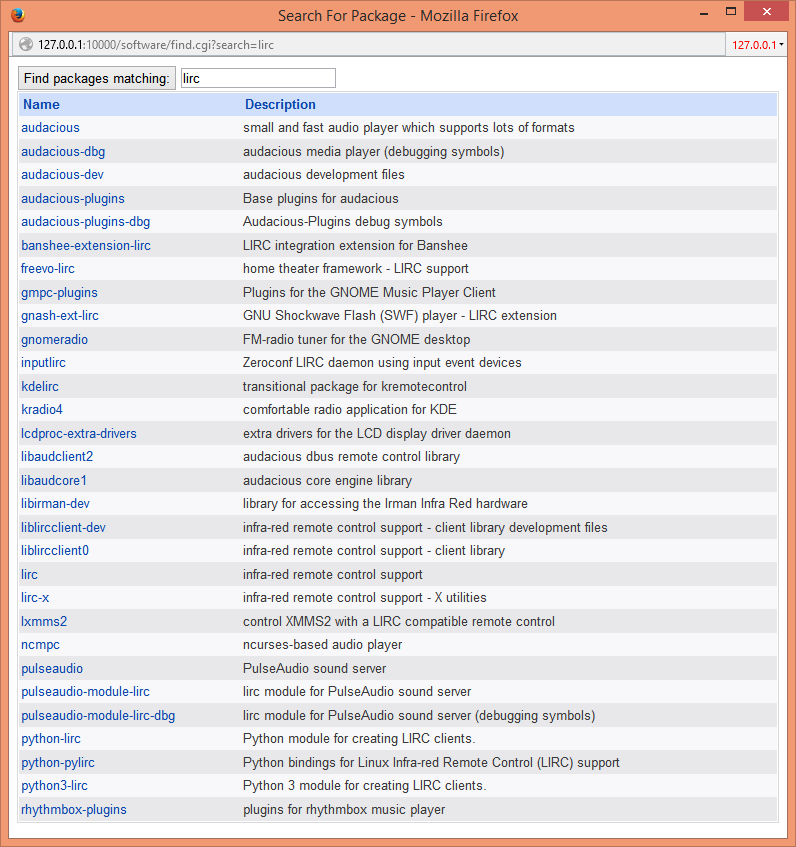This screenshot has width=796, height=847.
Task: Open the pulseaudio package link
Action: click(x=52, y=668)
